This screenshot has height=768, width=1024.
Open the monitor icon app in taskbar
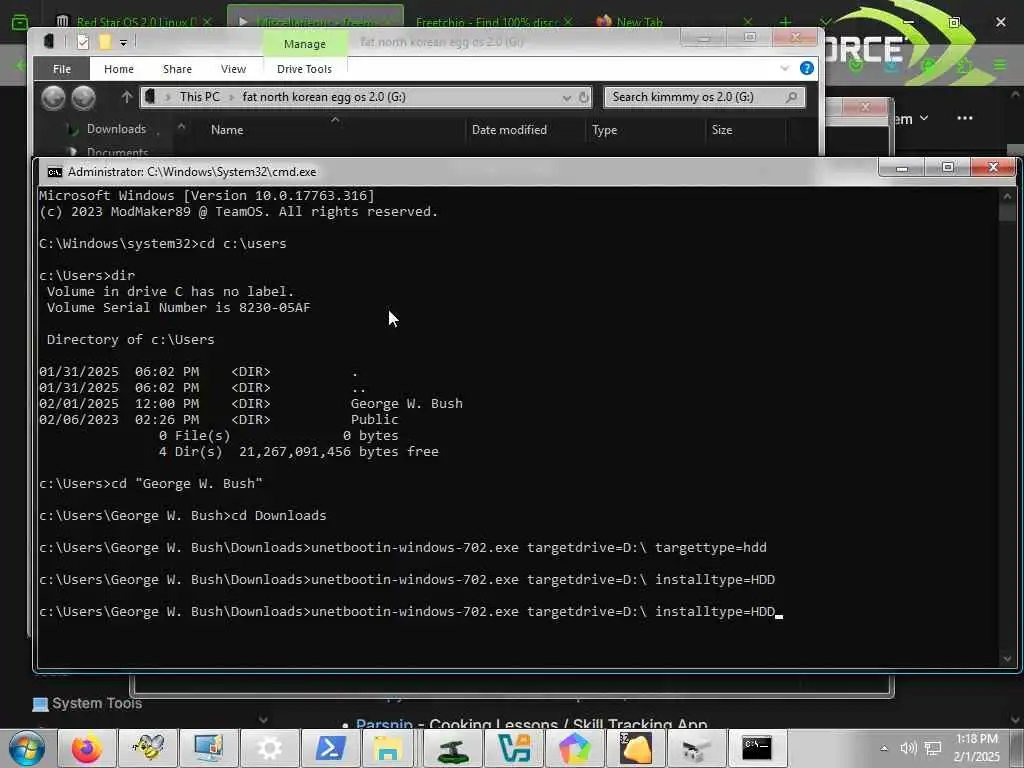[209, 748]
